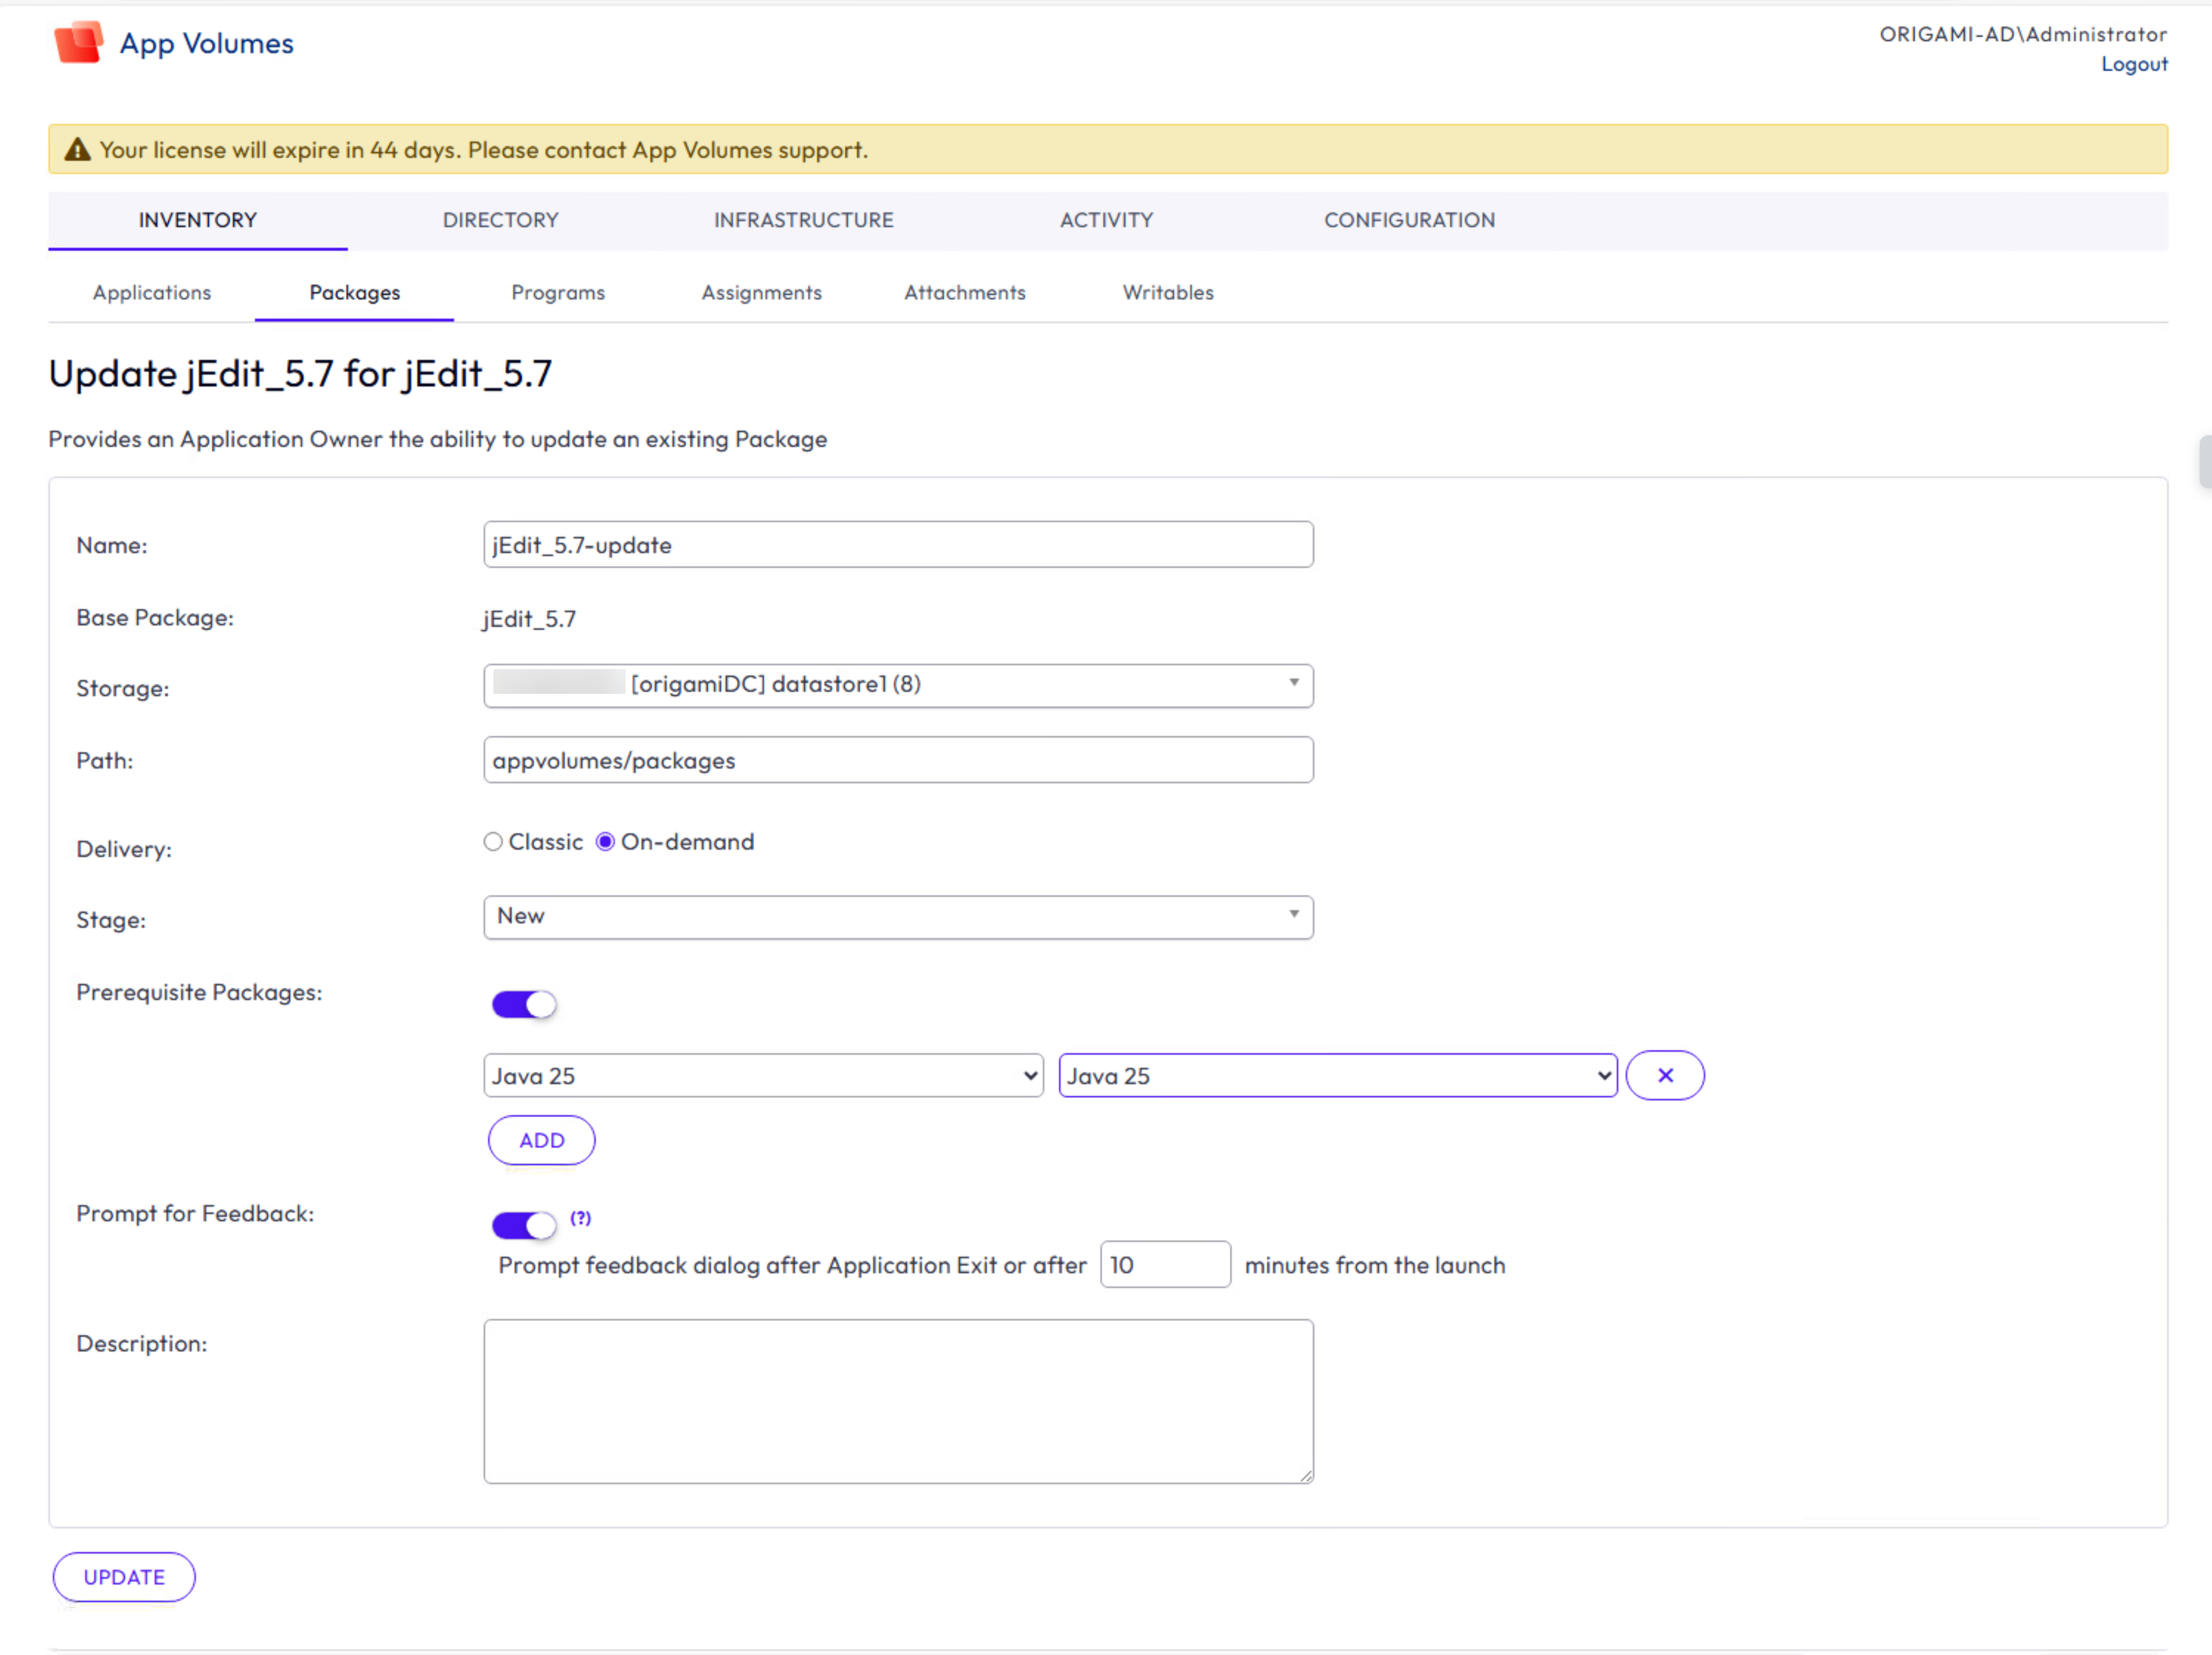The width and height of the screenshot is (2212, 1655).
Task: Select the On-demand delivery radio button
Action: [605, 842]
